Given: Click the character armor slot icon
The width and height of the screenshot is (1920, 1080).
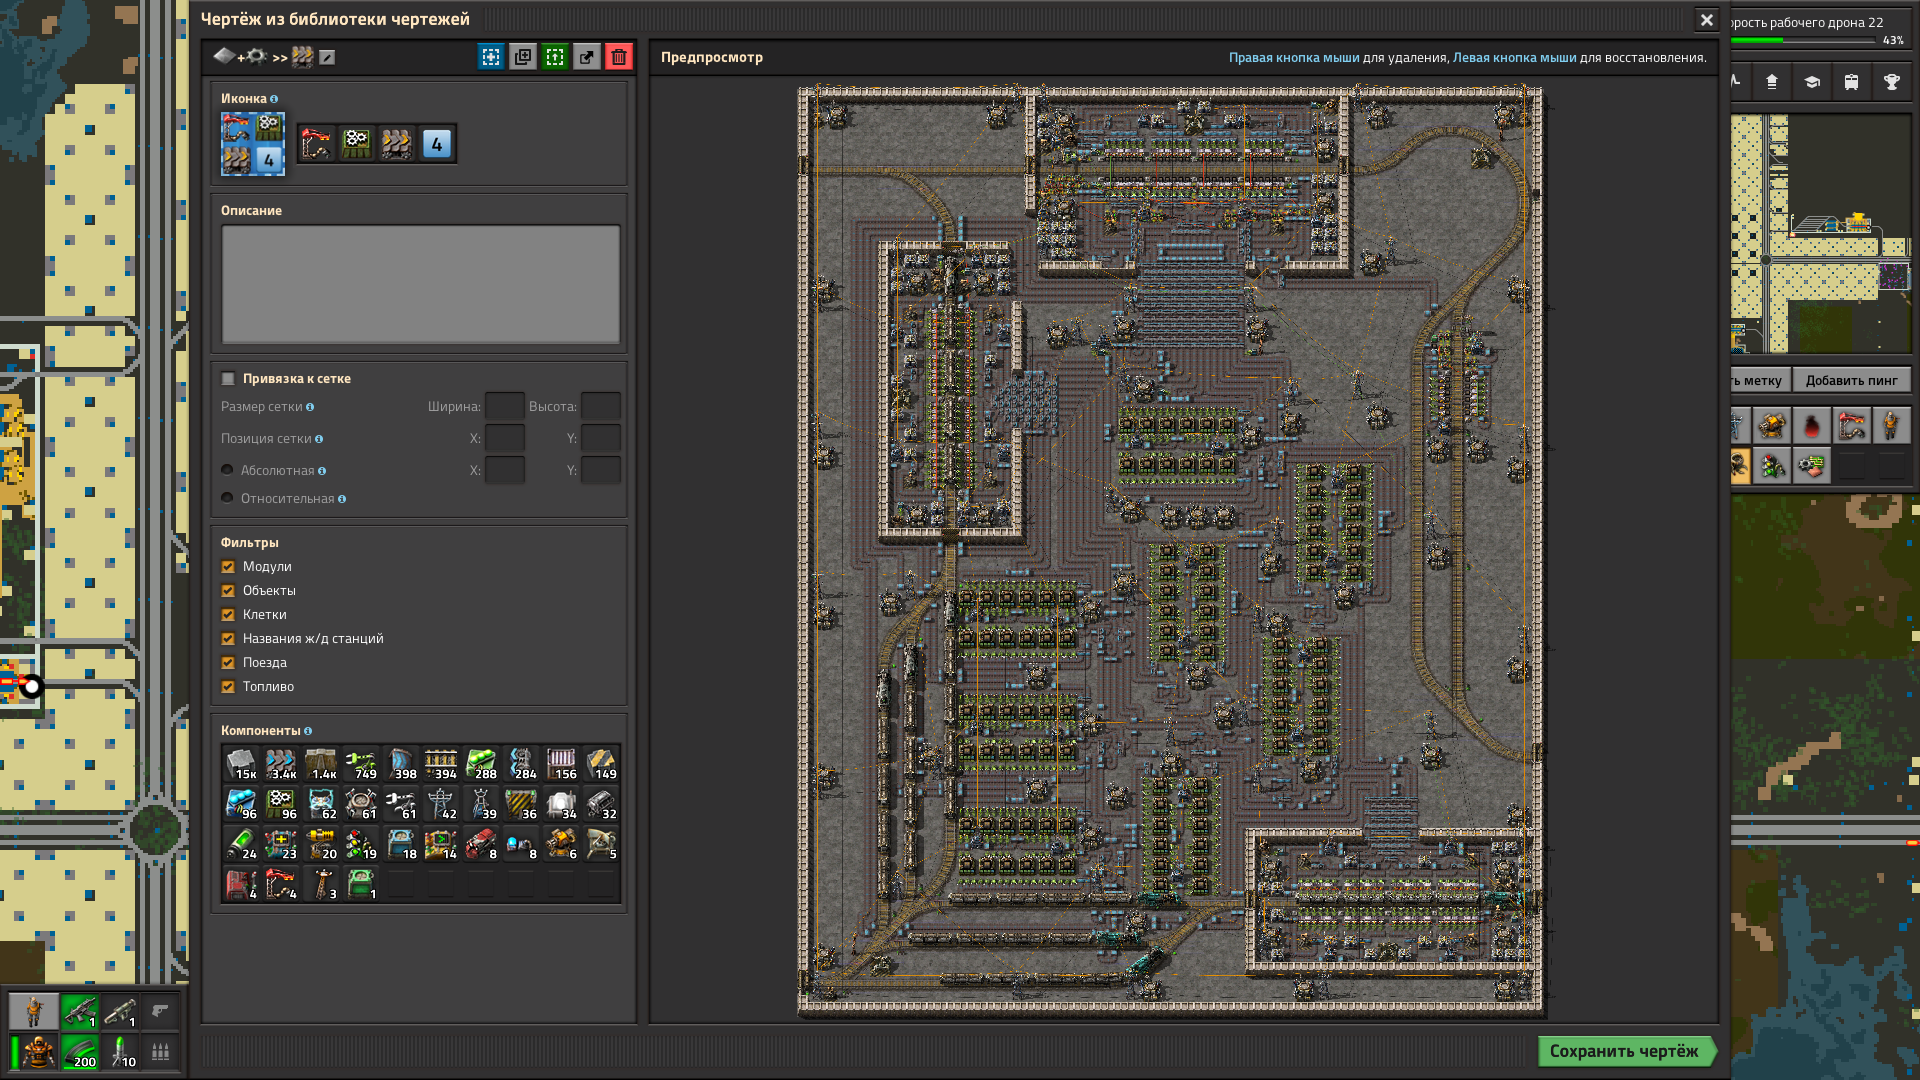Looking at the screenshot, I should (x=38, y=1052).
